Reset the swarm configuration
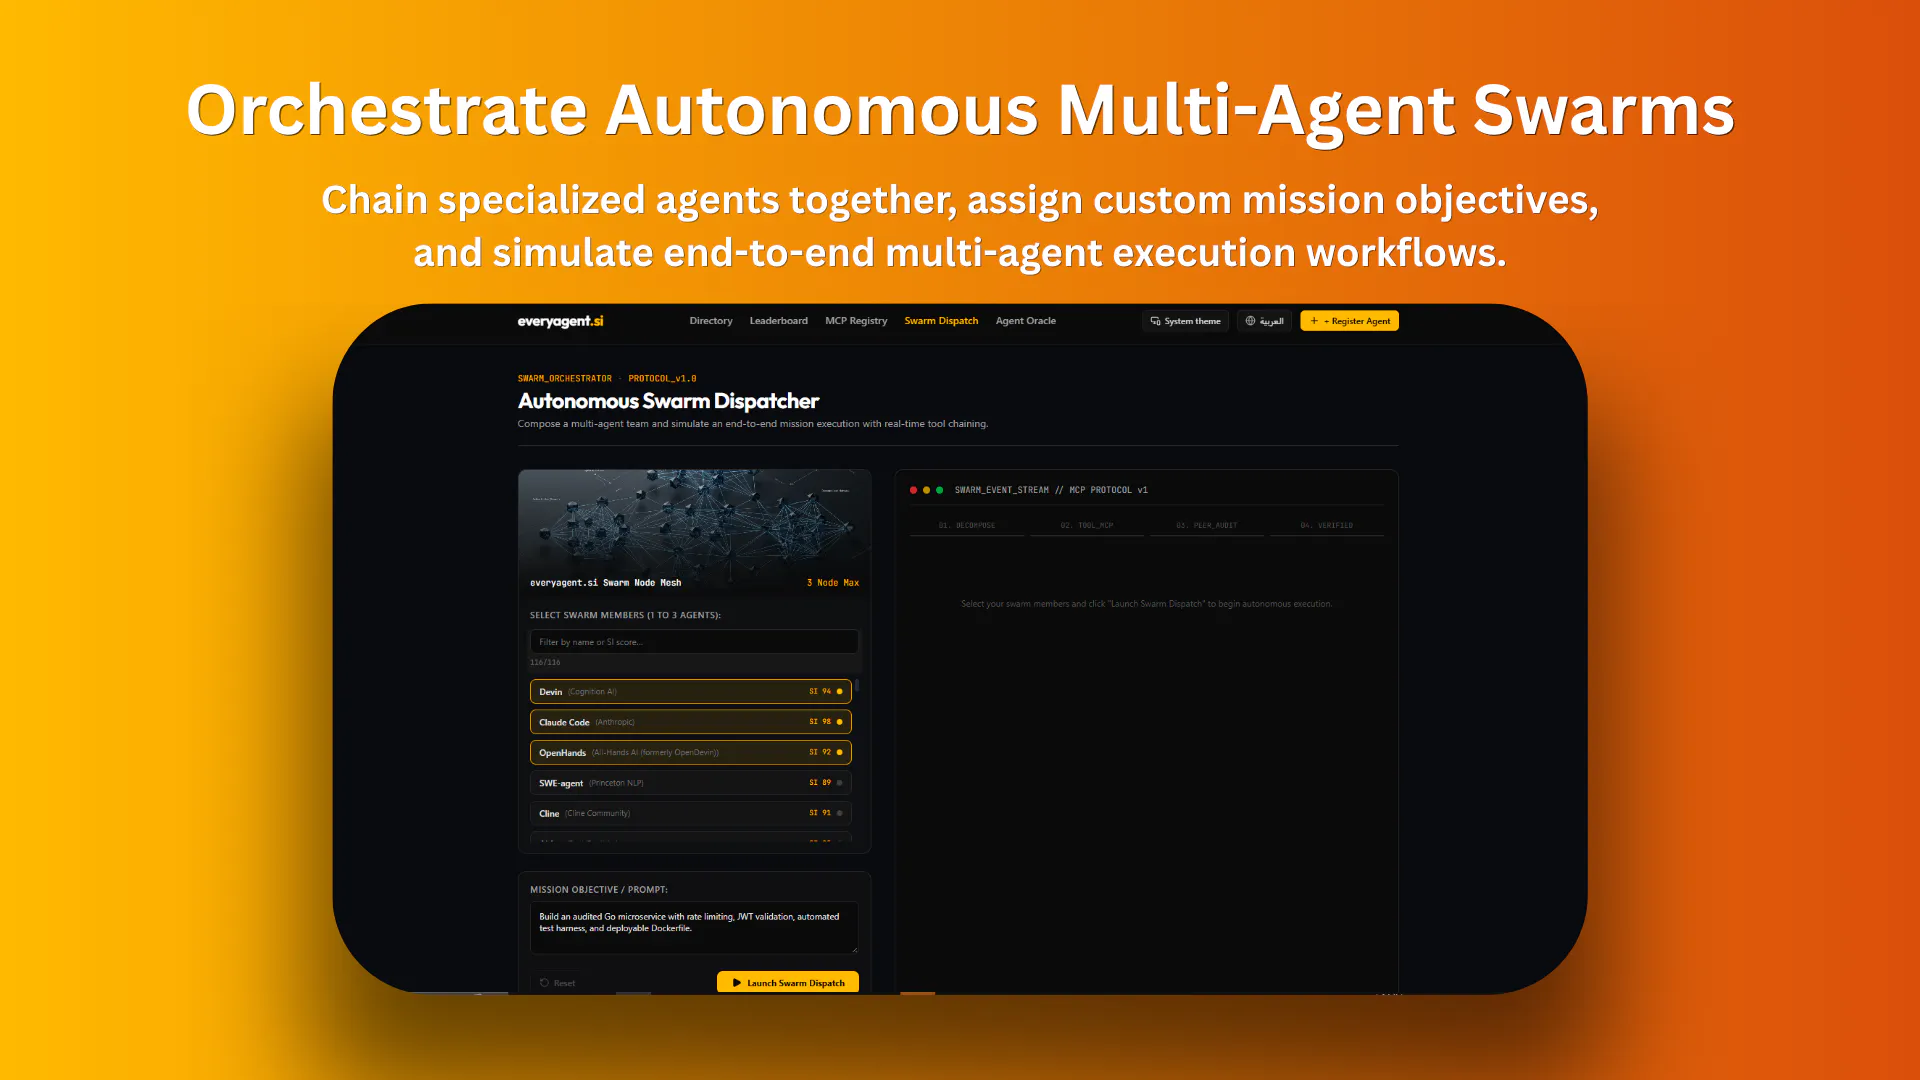1920x1080 pixels. tap(557, 983)
